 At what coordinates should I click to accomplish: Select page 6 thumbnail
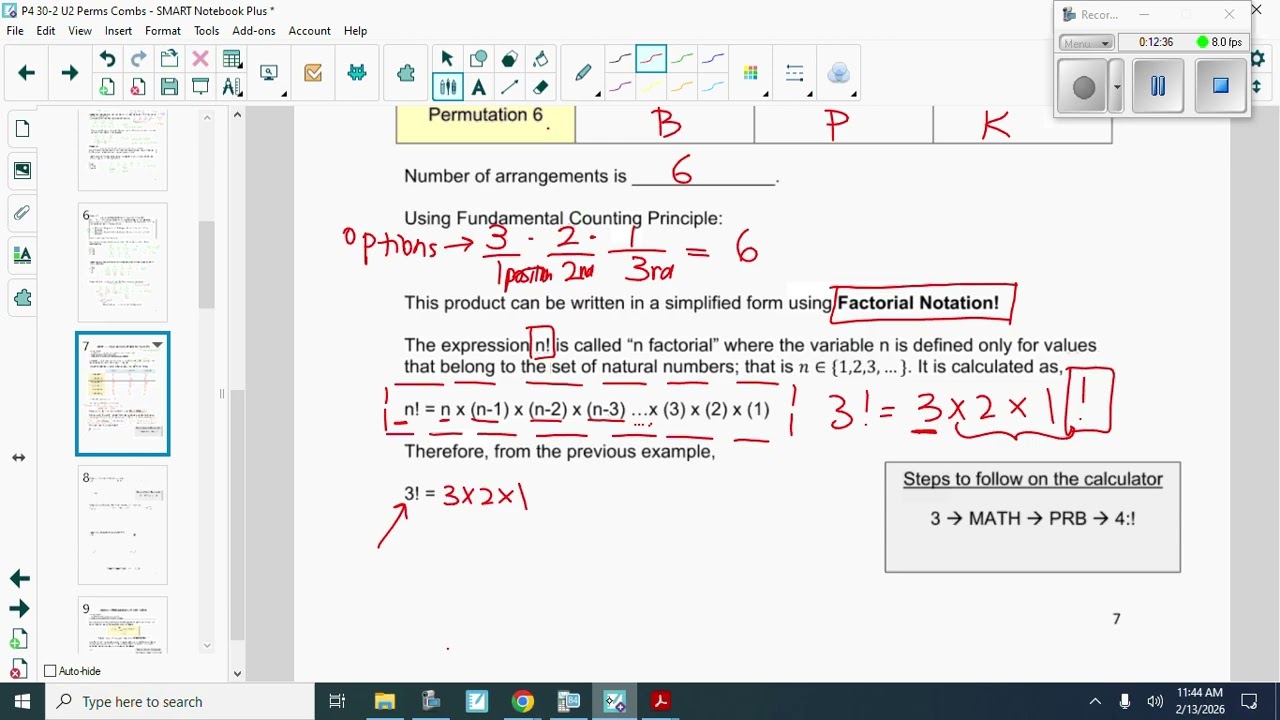(x=123, y=262)
